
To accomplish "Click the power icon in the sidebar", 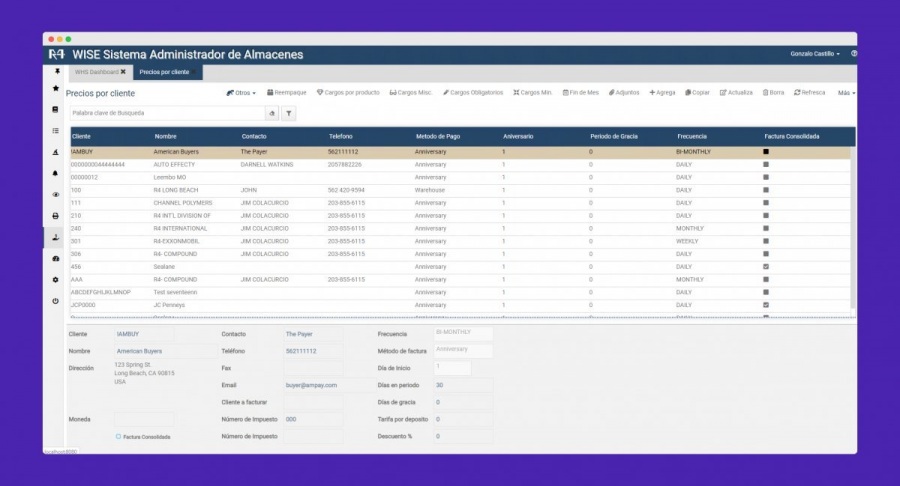I will pos(56,301).
